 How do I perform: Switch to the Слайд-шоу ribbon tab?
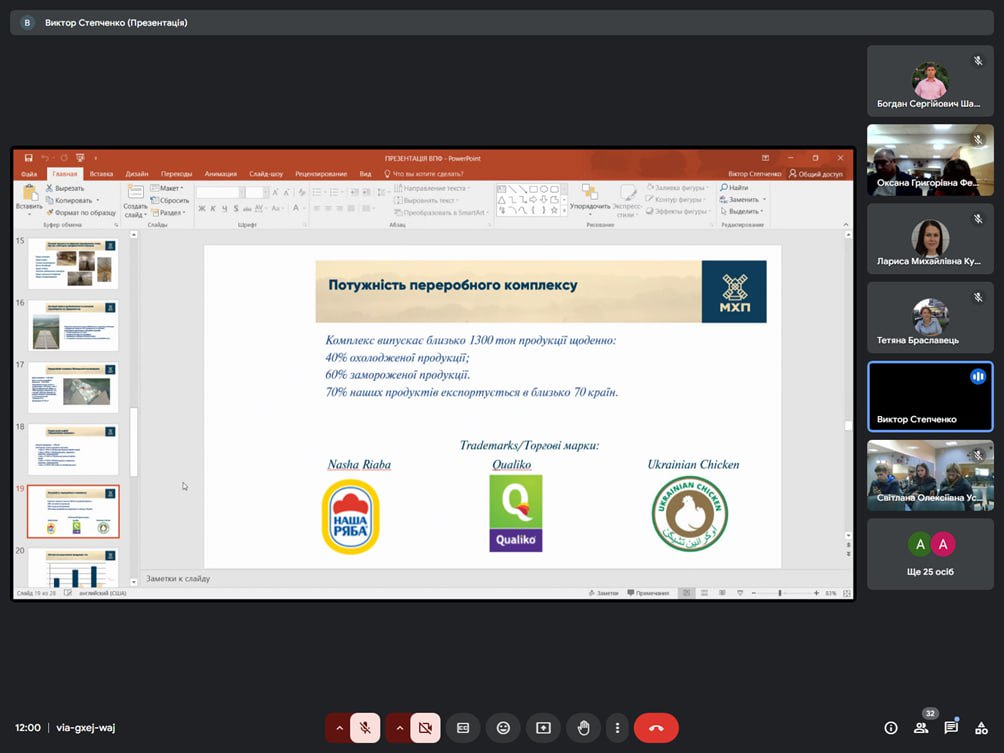(266, 174)
